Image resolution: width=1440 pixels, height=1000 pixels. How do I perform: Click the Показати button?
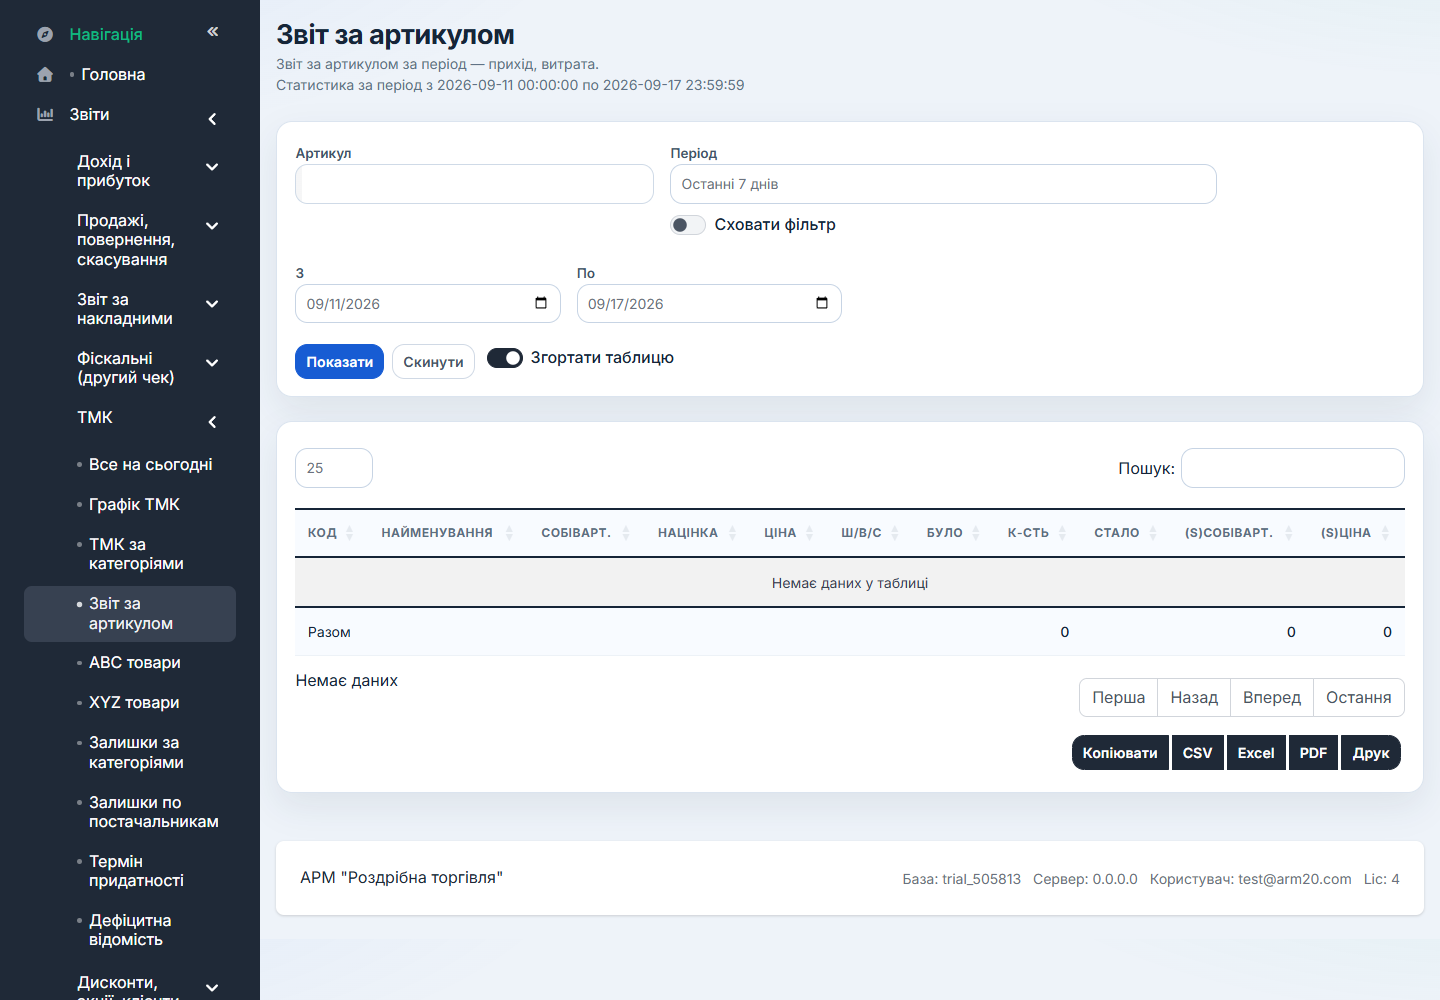[339, 362]
